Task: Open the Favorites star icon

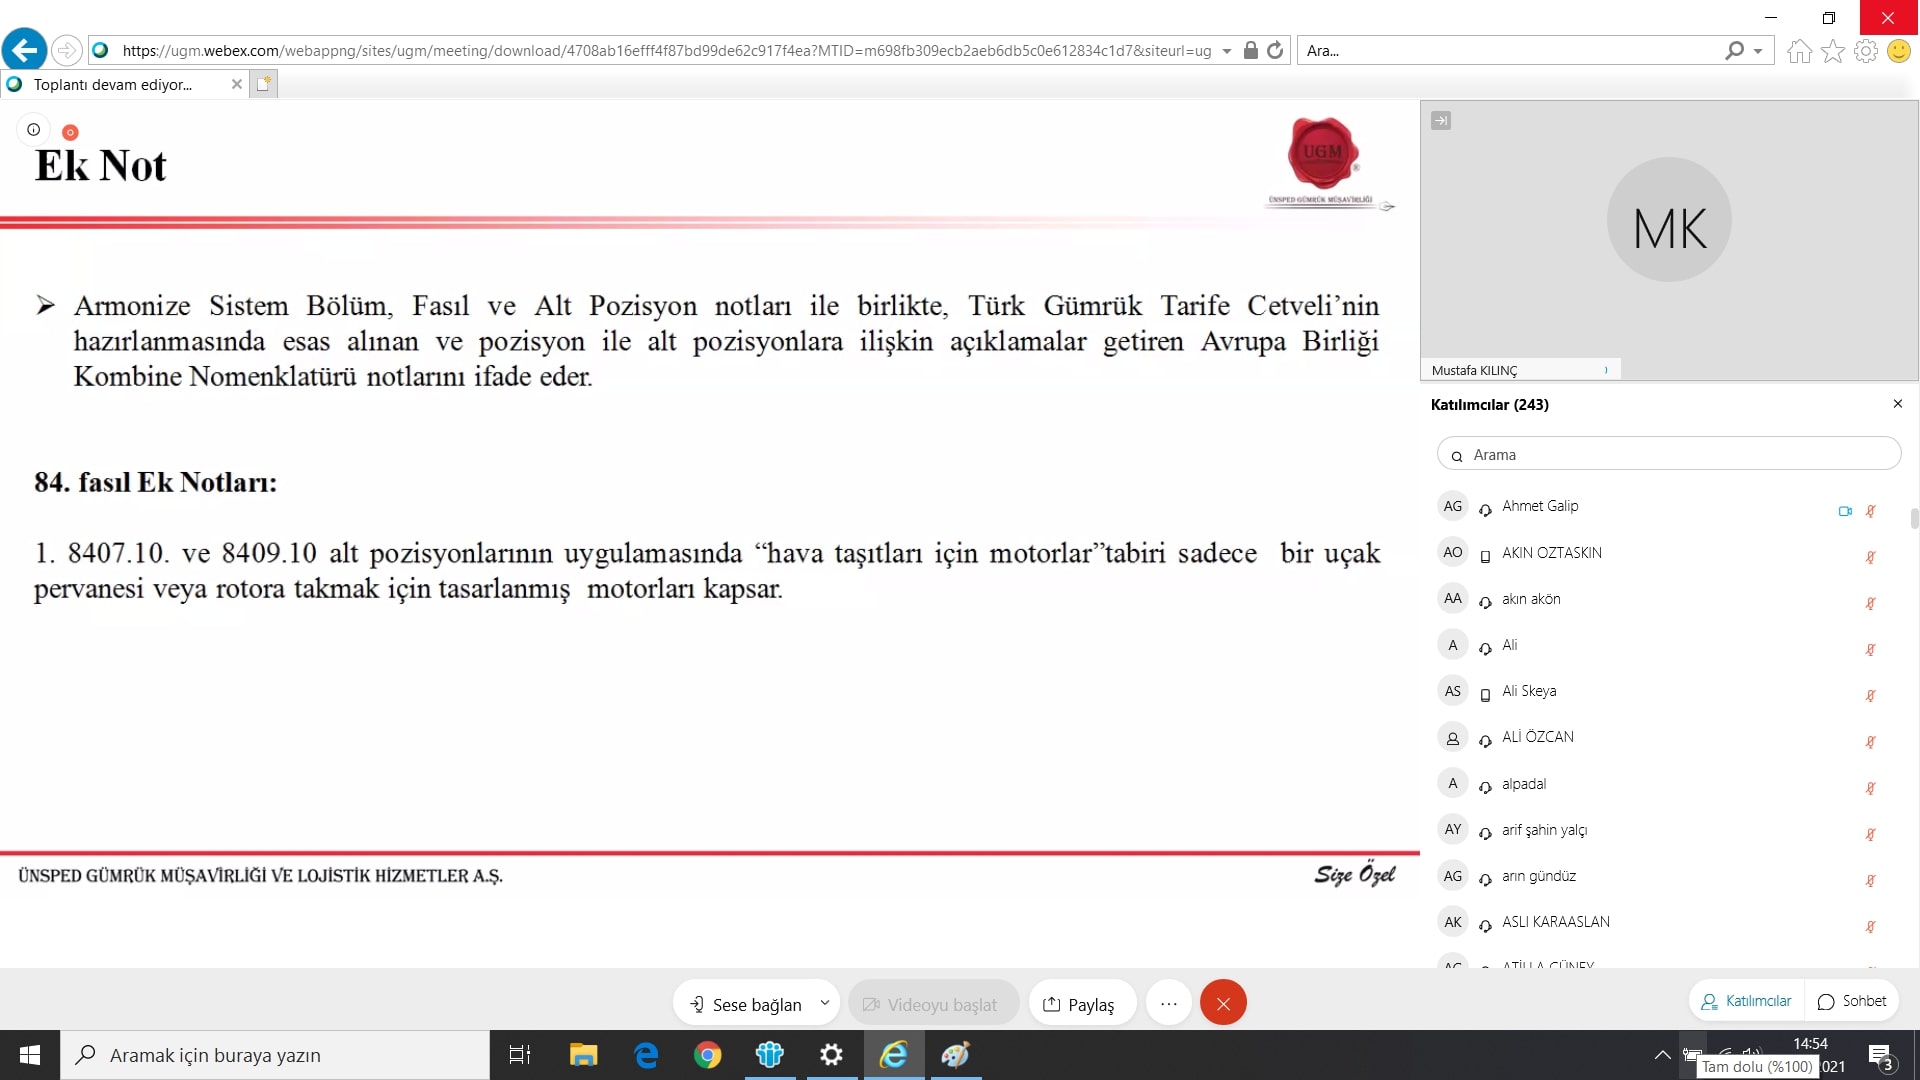Action: [1833, 51]
